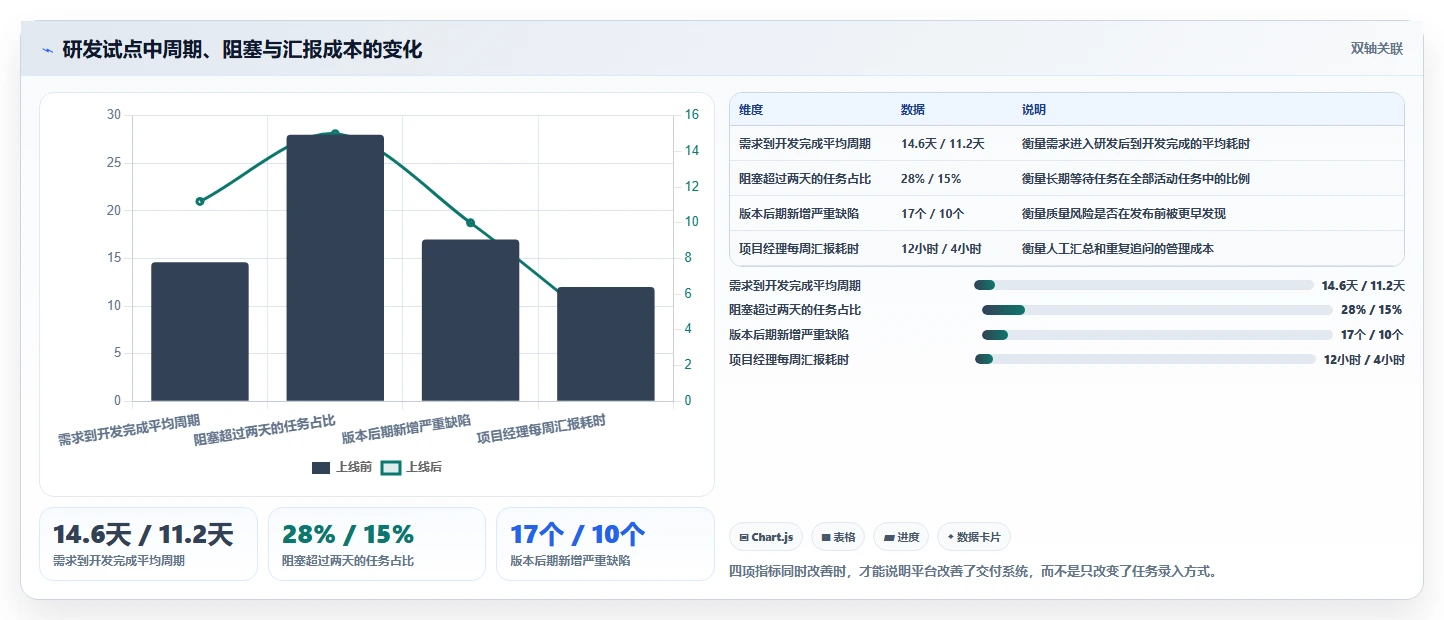Image resolution: width=1444 pixels, height=620 pixels.
Task: Click the 维度 column header
Action: tap(750, 109)
